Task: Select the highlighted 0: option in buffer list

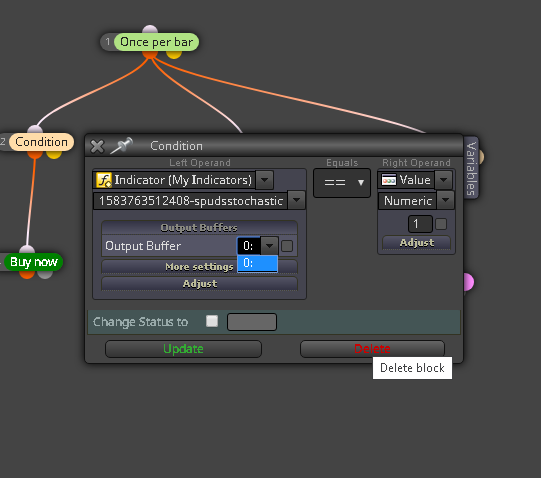Action: tap(257, 263)
